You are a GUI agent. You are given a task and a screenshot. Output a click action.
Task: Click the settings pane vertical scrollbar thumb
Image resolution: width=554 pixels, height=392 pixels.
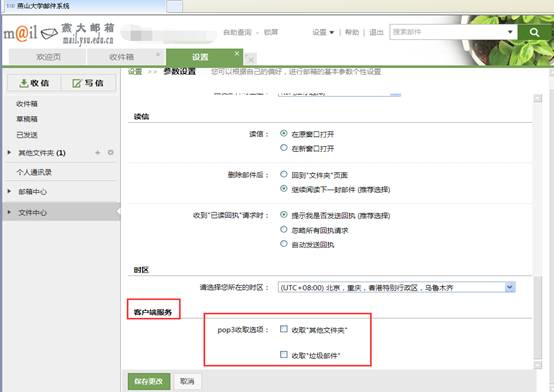tap(538, 317)
